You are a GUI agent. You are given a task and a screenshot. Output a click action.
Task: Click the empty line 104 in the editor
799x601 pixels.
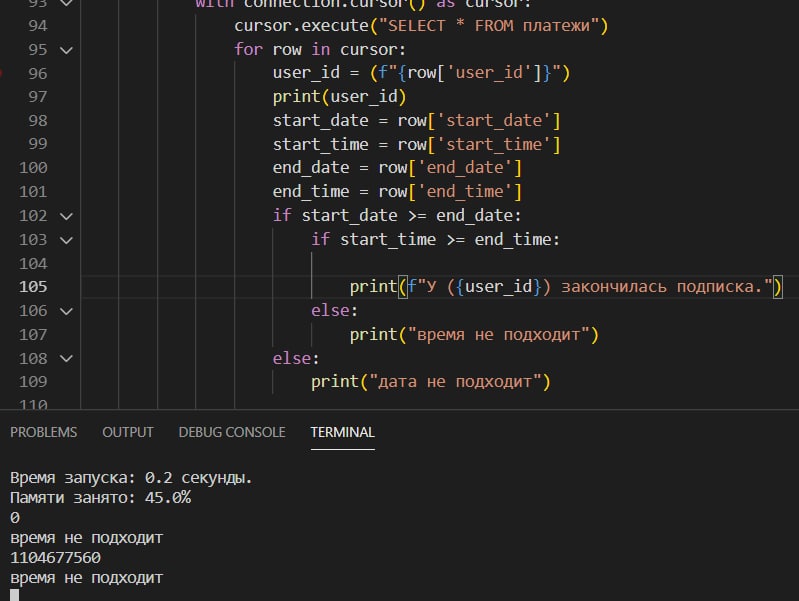[x=438, y=264]
